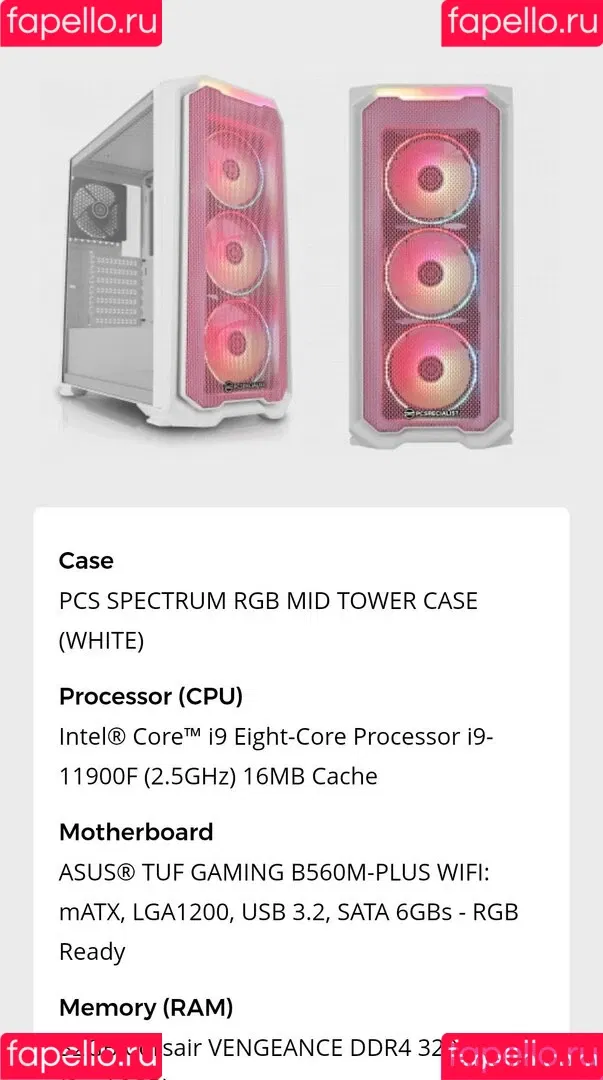Click the bottom RGB fan on the front-view case
The image size is (603, 1080).
431,369
